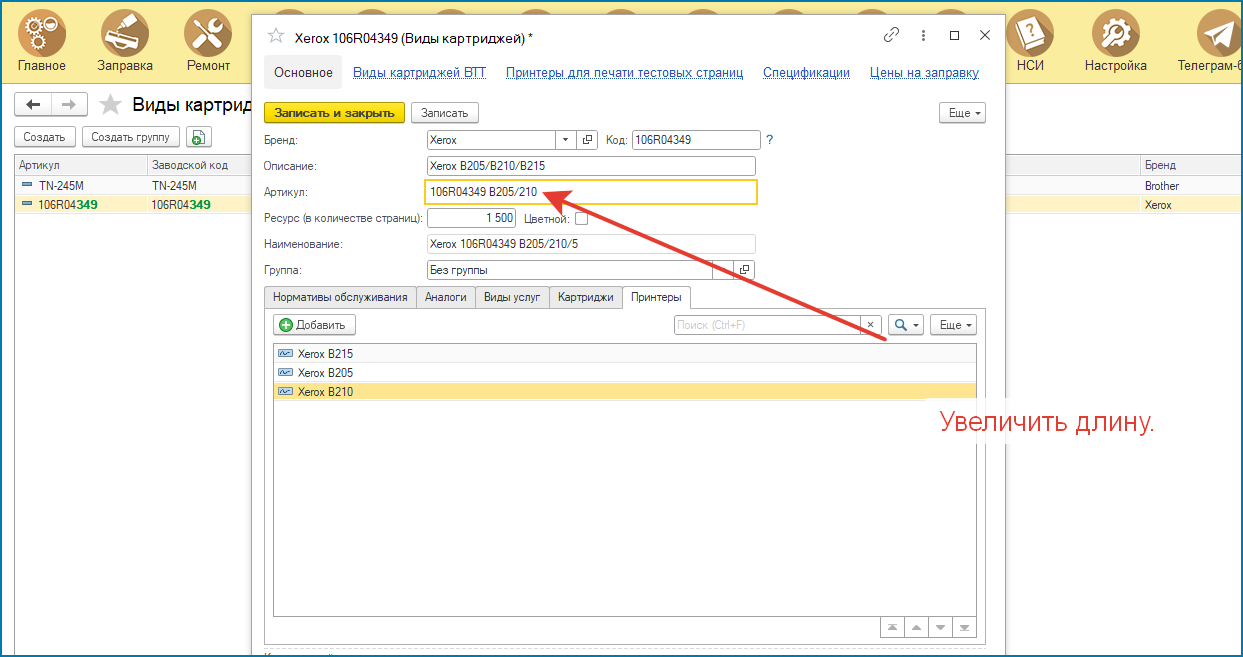The height and width of the screenshot is (657, 1243).
Task: Clear the printer search with X
Action: click(872, 325)
